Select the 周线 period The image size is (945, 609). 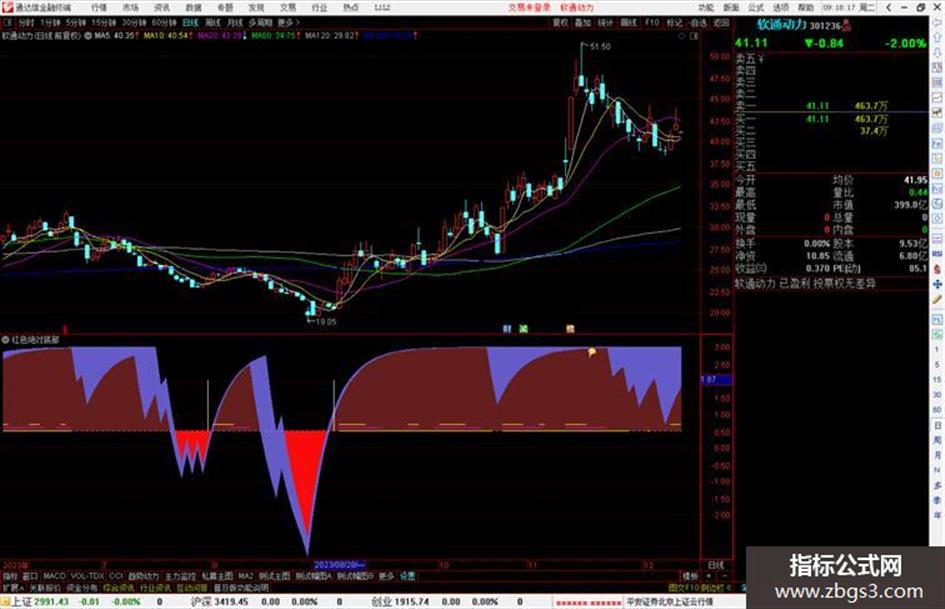click(213, 22)
